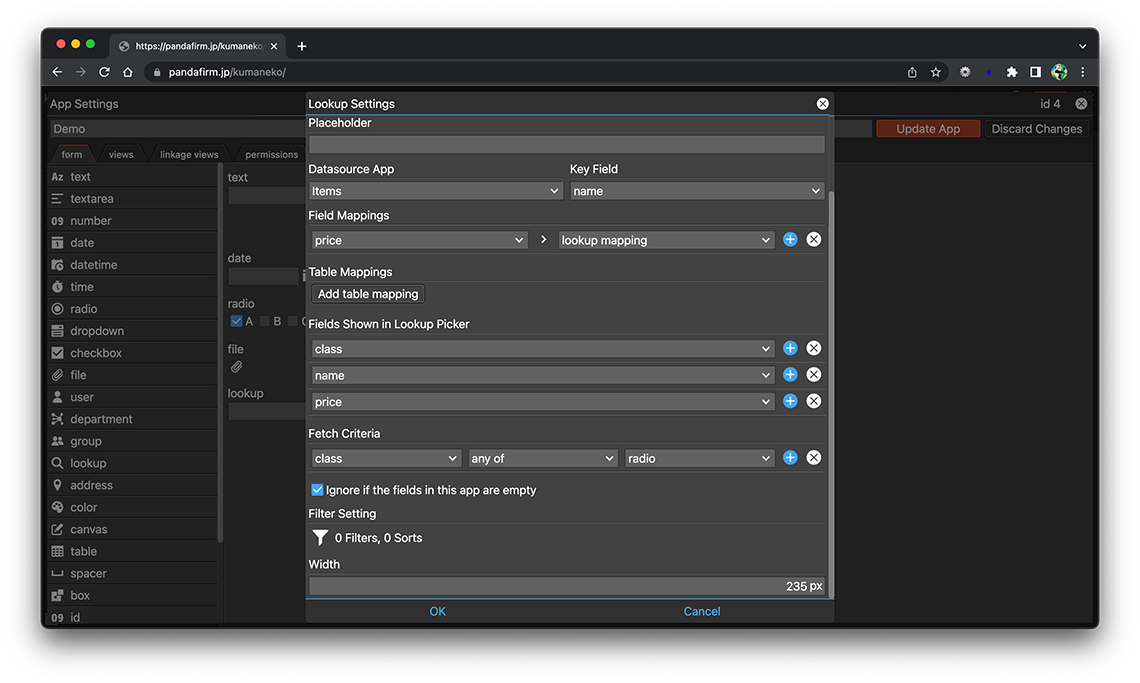Add a new Fetch Criteria row
1140x683 pixels.
[790, 458]
